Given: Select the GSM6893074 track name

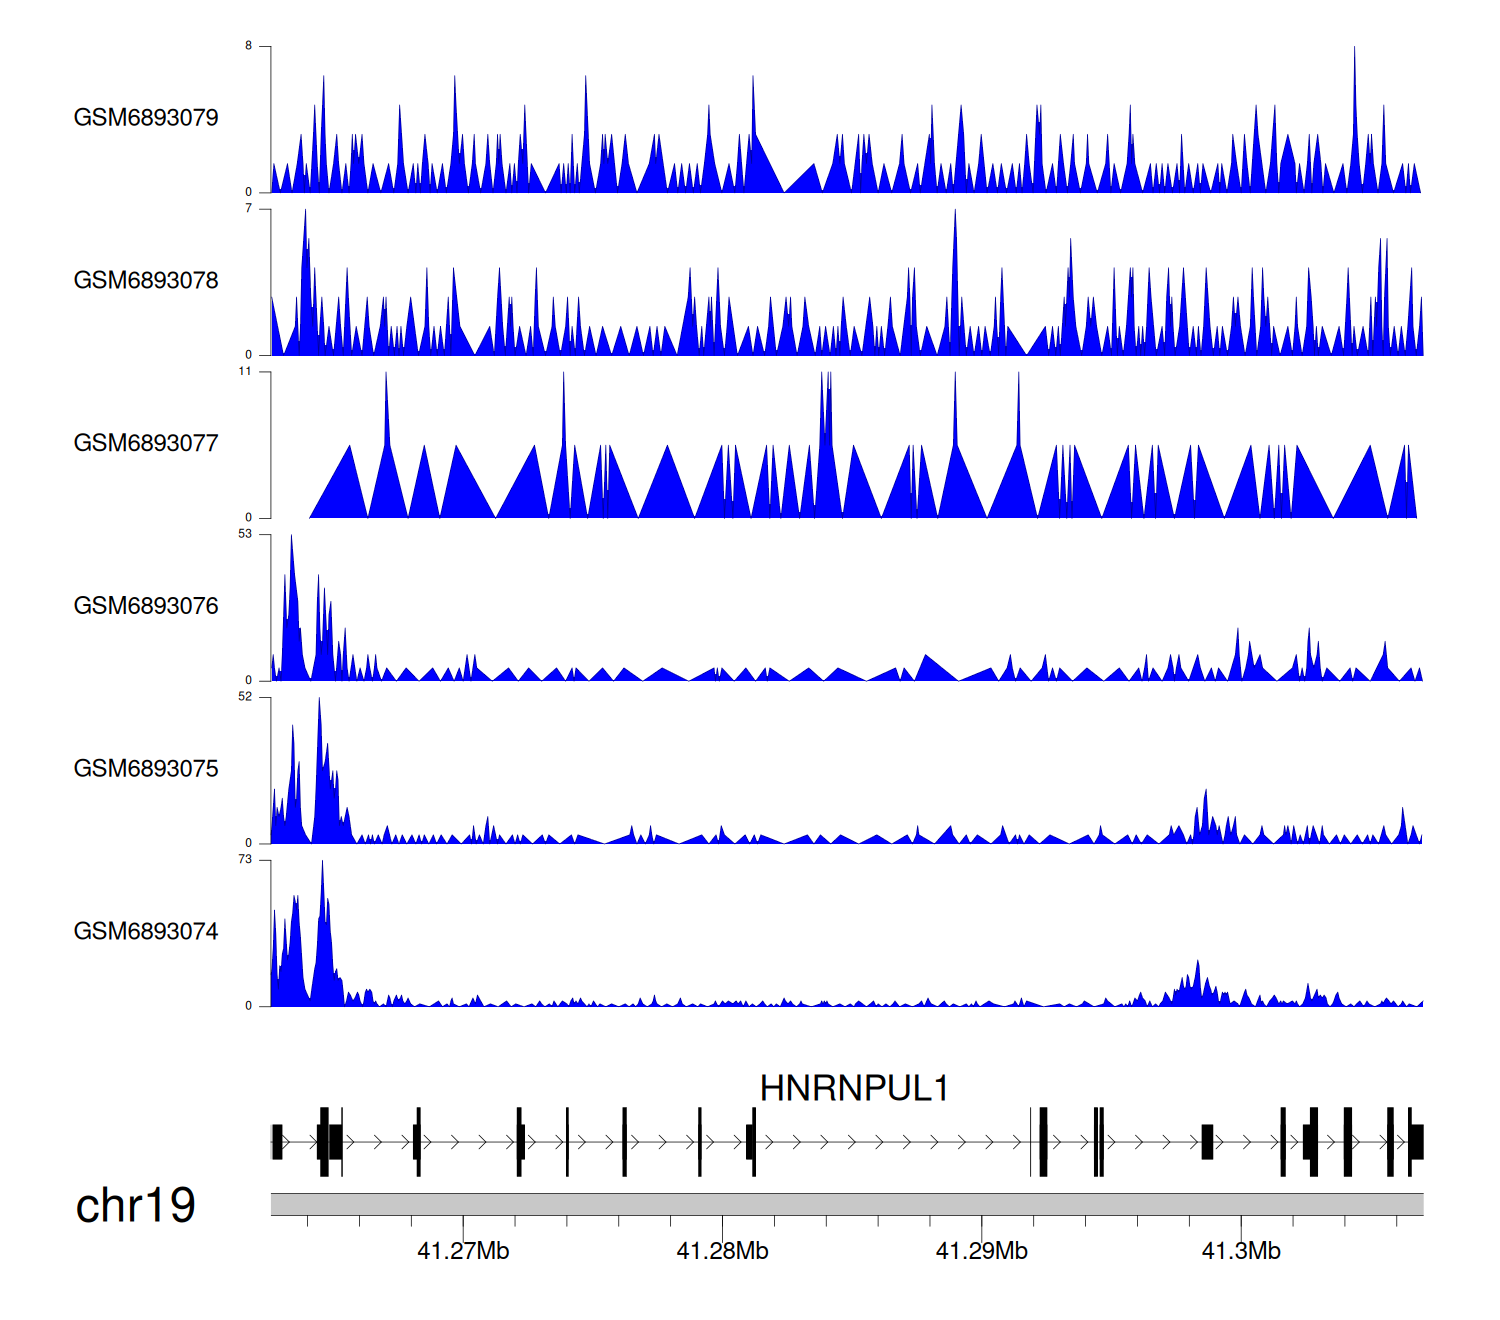Looking at the screenshot, I should [x=146, y=932].
